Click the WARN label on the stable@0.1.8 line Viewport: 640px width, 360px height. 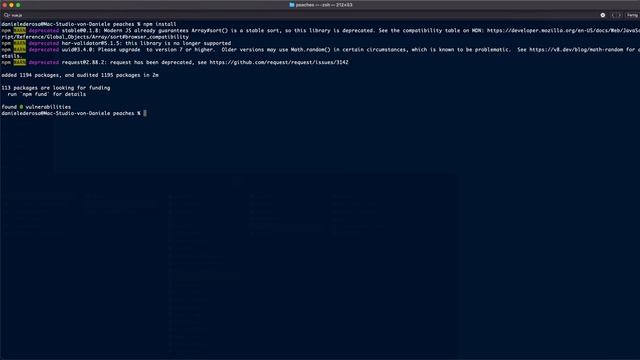[20, 31]
